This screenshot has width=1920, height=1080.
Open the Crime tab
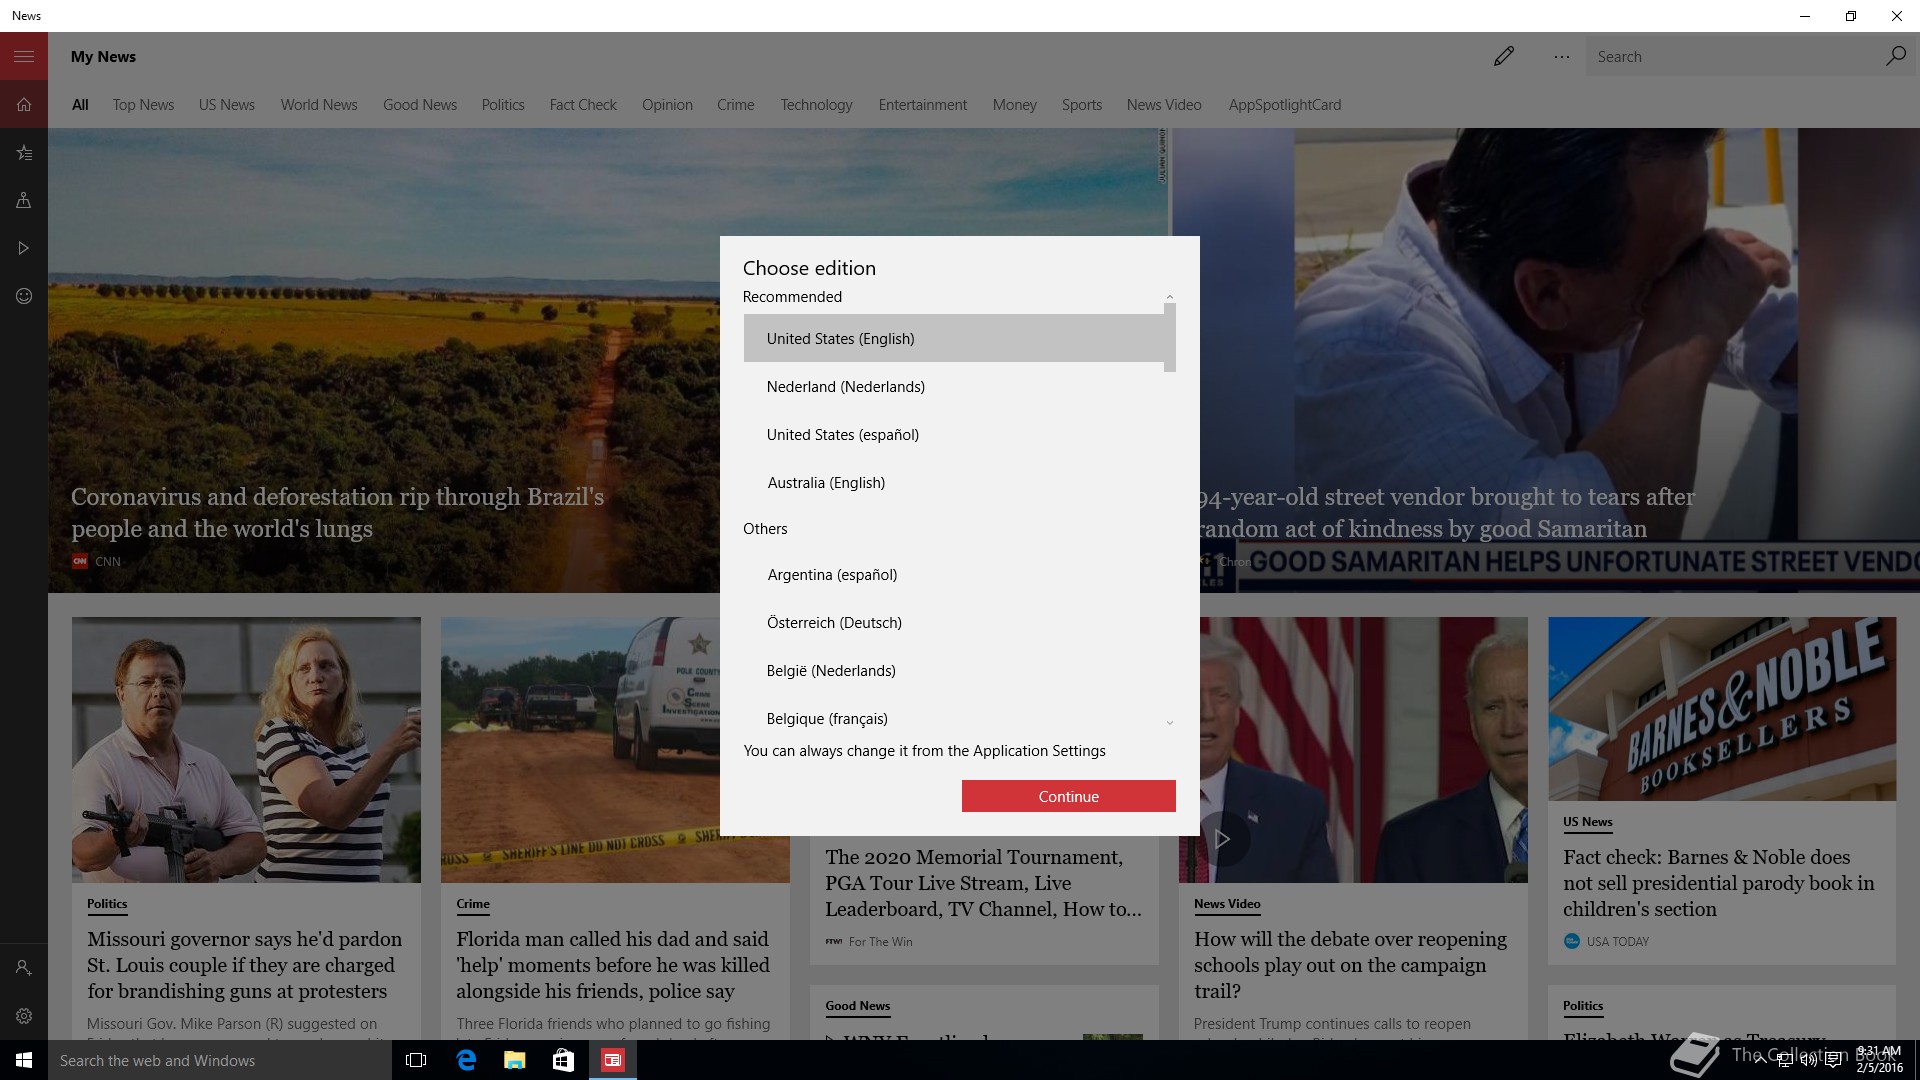(736, 104)
